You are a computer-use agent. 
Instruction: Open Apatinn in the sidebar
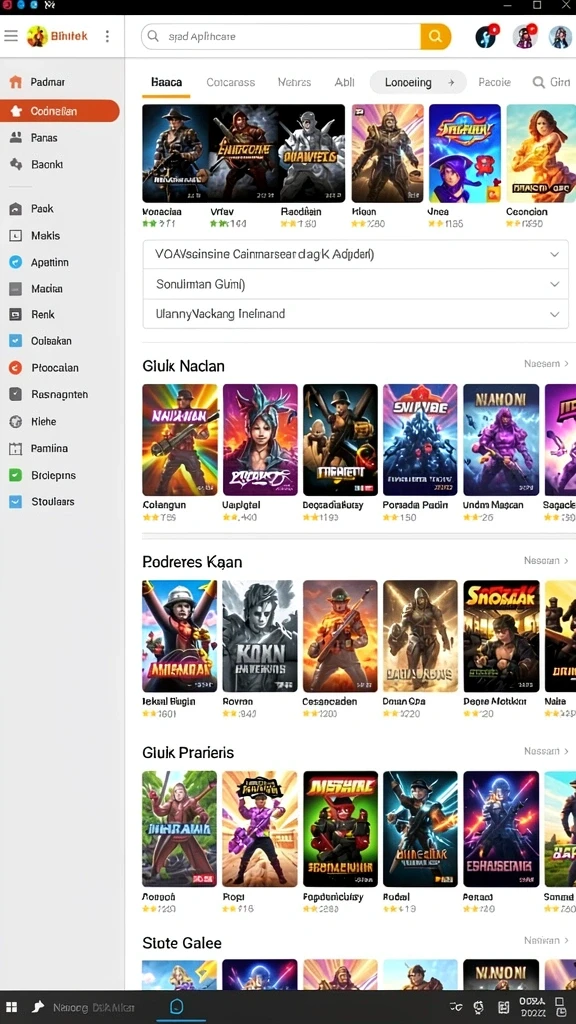click(49, 262)
